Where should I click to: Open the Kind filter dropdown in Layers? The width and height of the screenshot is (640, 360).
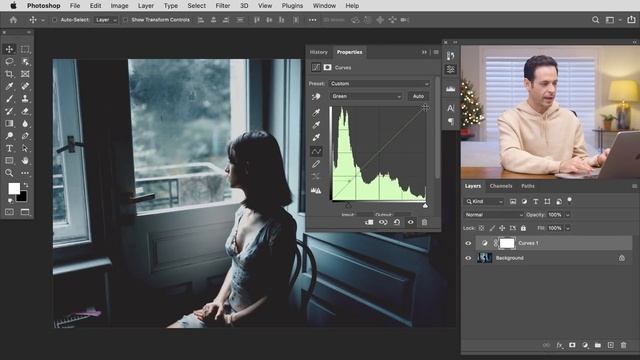[x=484, y=202]
